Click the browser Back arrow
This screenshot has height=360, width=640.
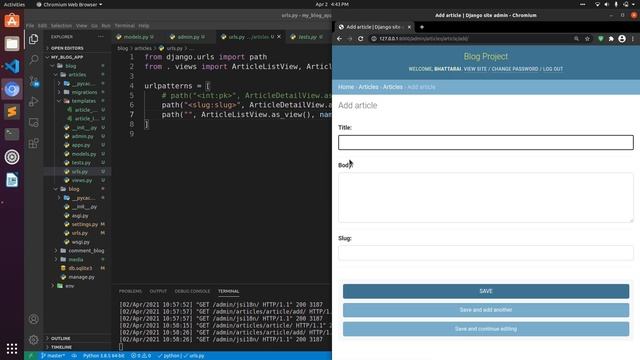pyautogui.click(x=340, y=39)
